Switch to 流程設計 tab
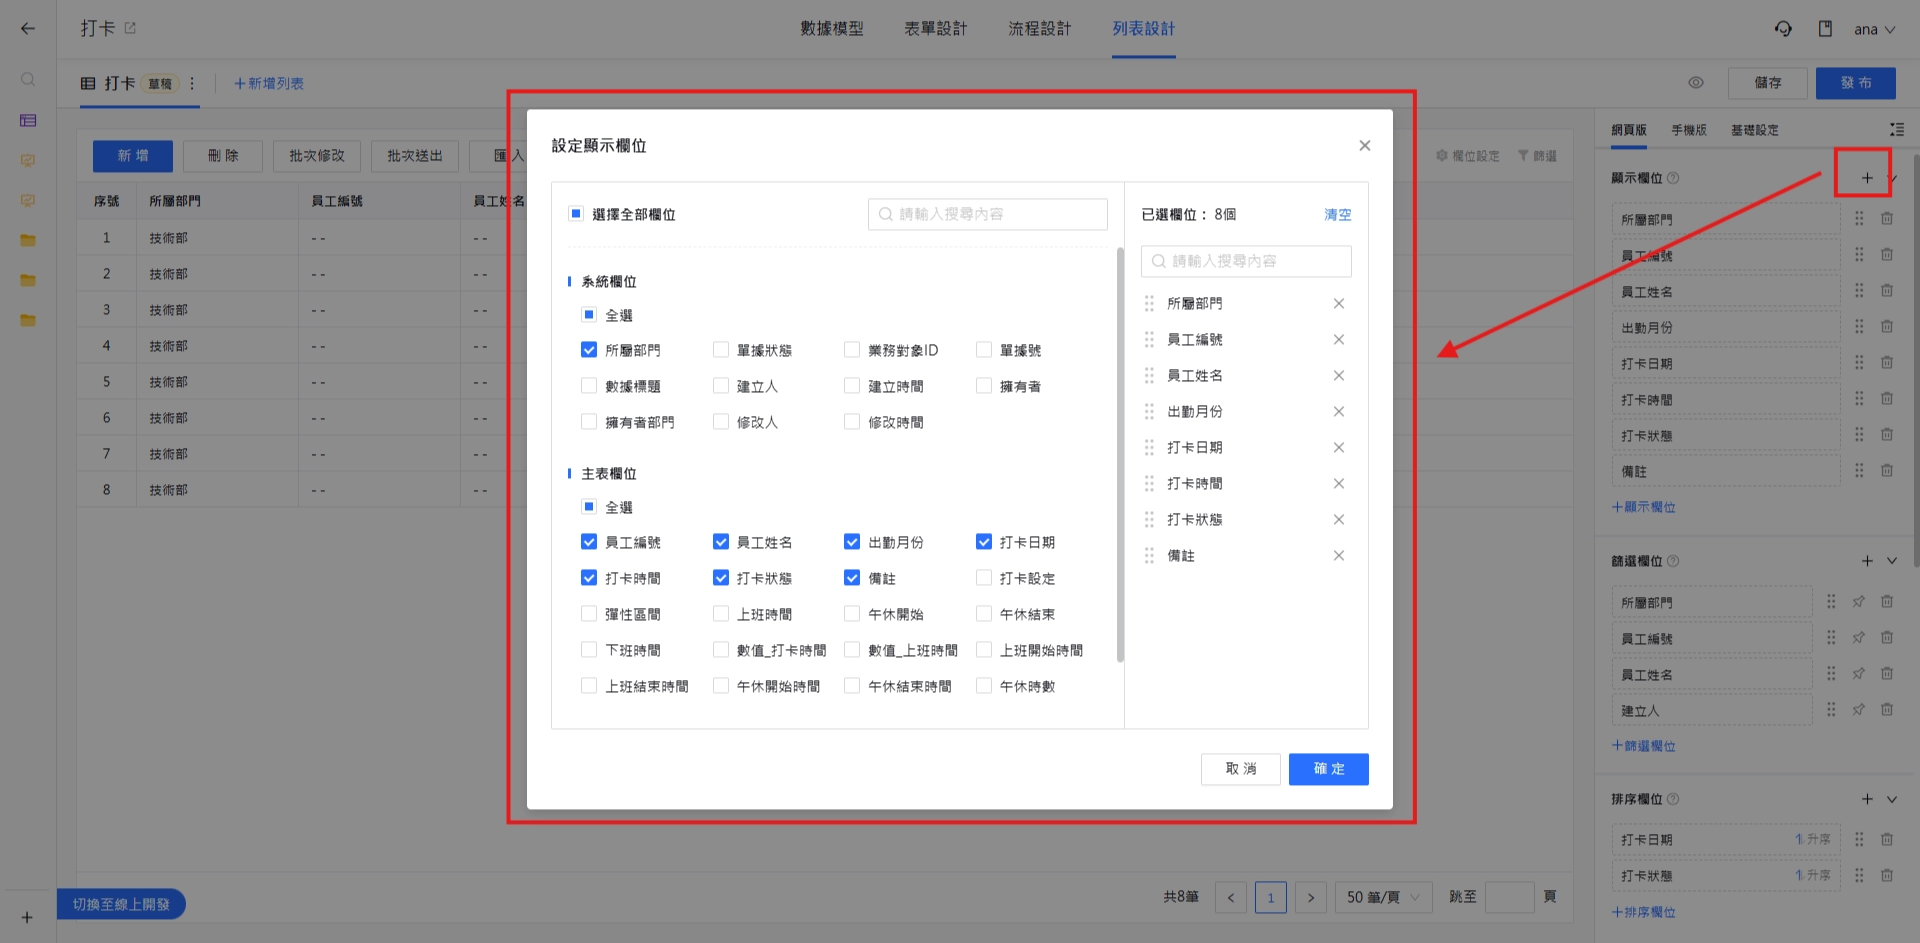 (x=1040, y=29)
